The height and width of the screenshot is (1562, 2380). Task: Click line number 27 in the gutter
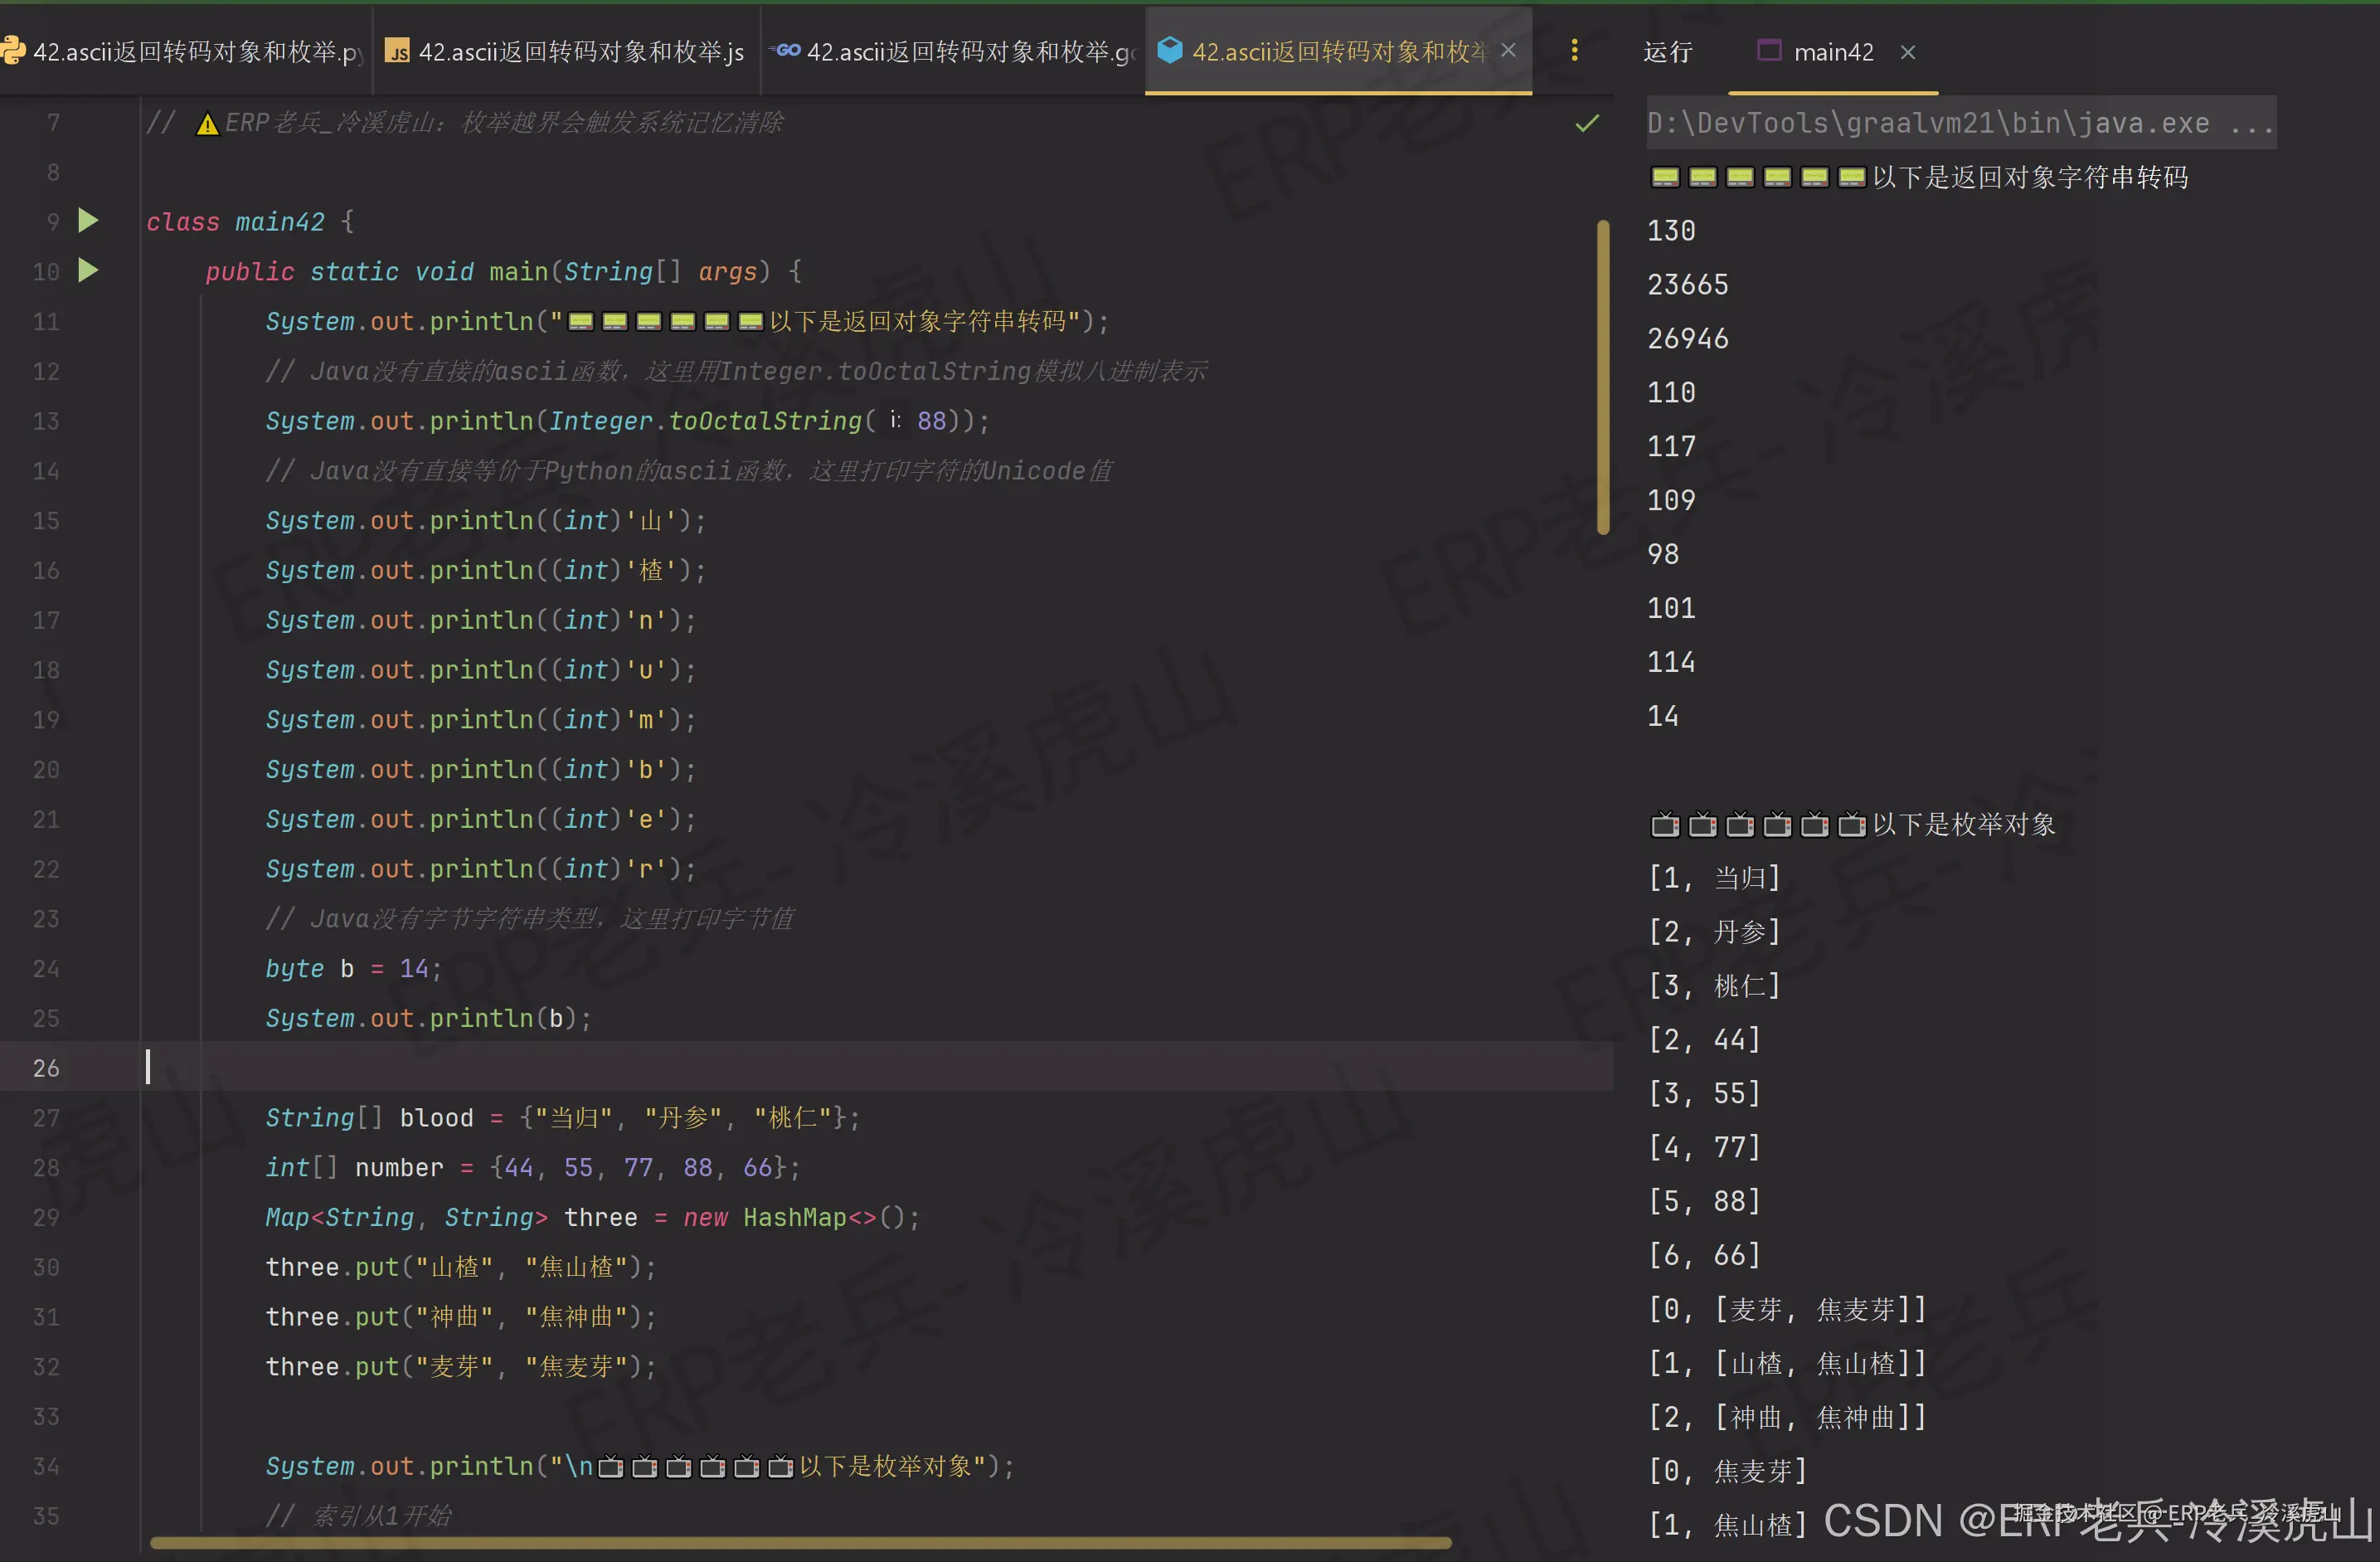[46, 1117]
